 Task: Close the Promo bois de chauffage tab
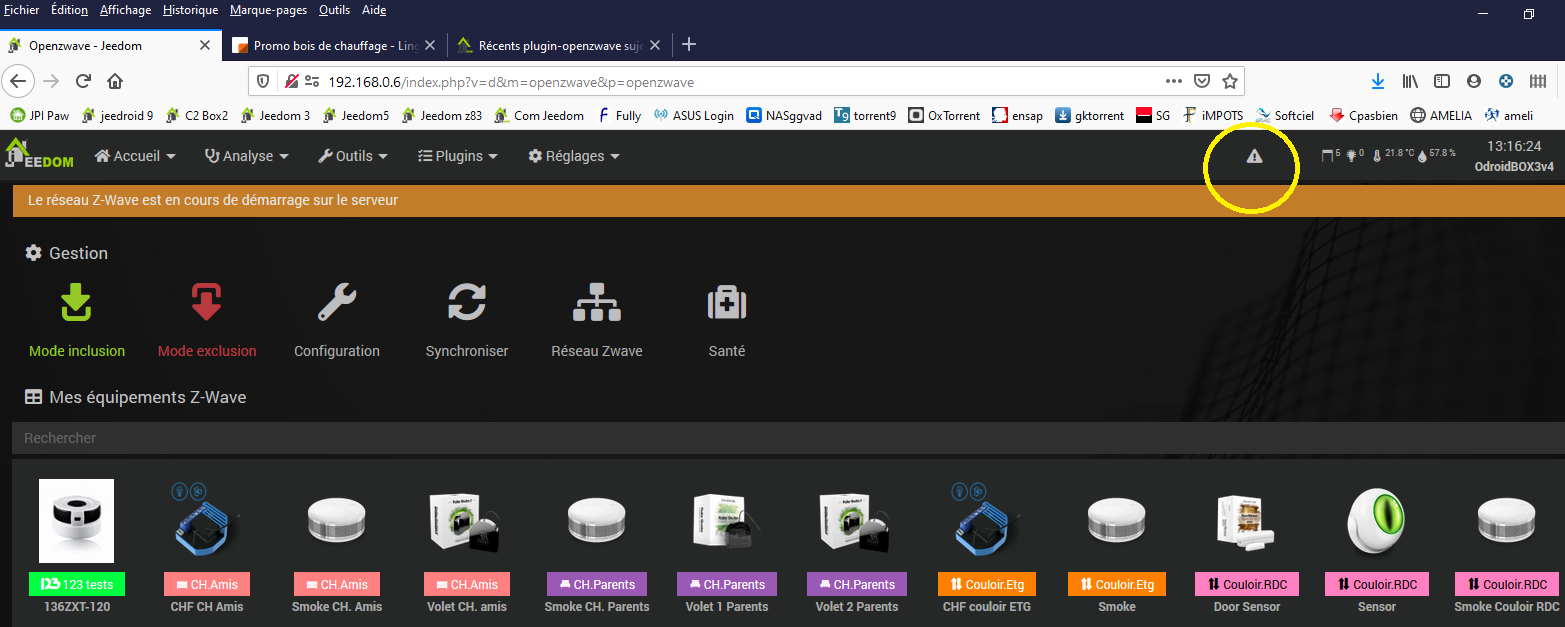[430, 45]
